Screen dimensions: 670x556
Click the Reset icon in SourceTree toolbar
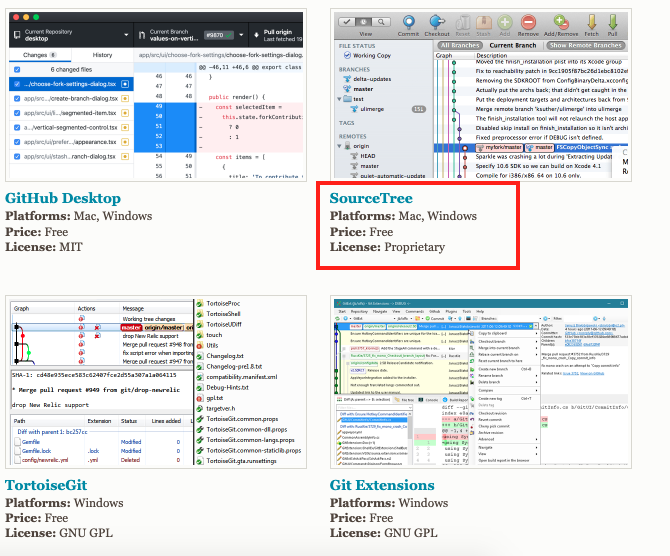tap(462, 22)
